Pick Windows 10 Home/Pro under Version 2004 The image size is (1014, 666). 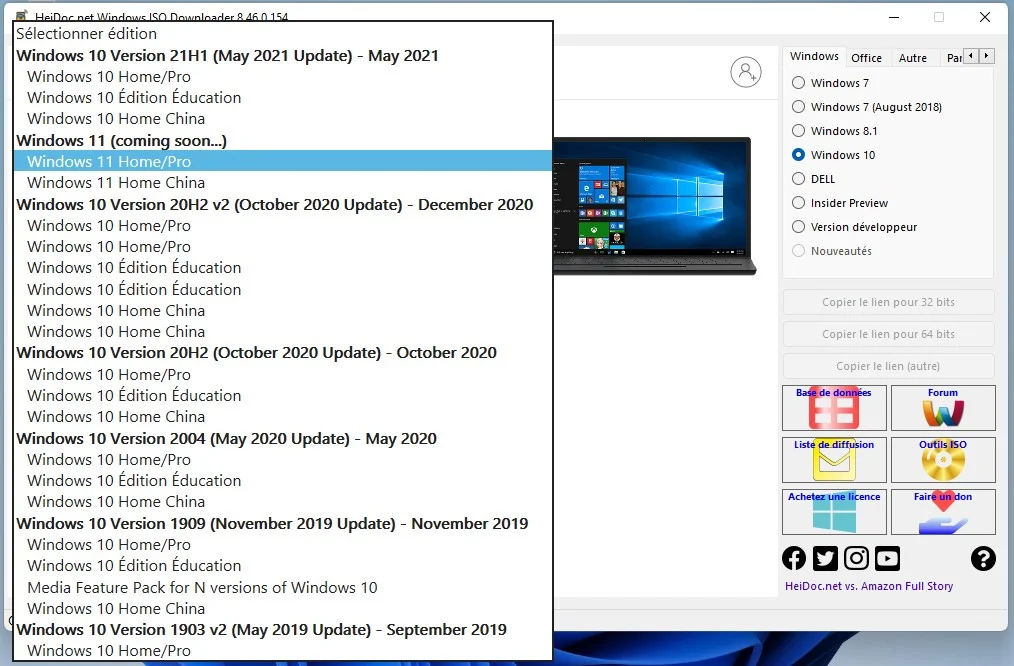[x=283, y=460]
